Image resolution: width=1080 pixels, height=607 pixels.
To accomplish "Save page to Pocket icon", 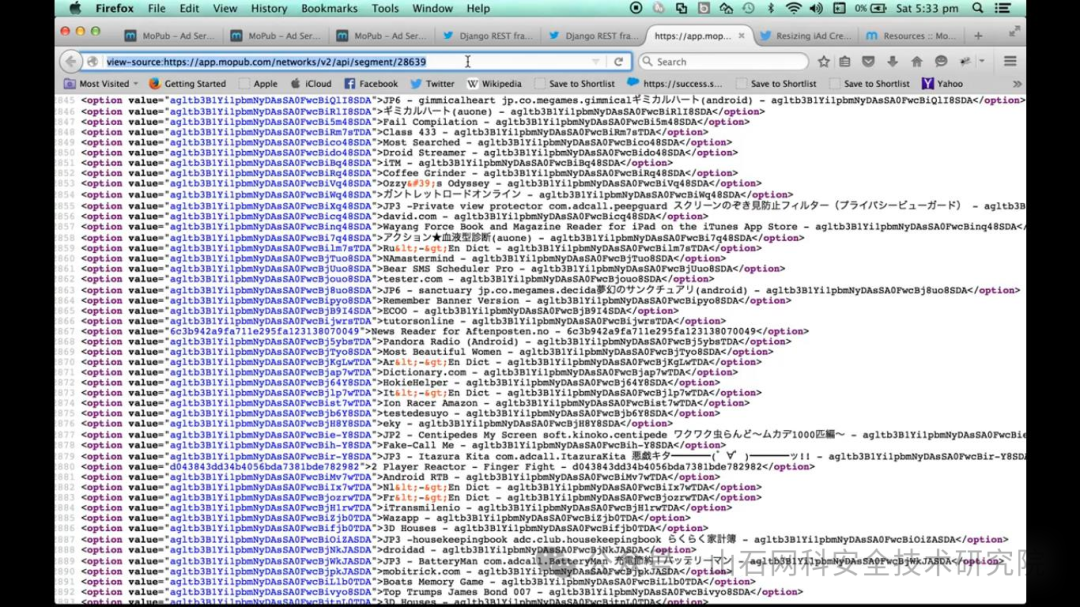I will (x=869, y=61).
